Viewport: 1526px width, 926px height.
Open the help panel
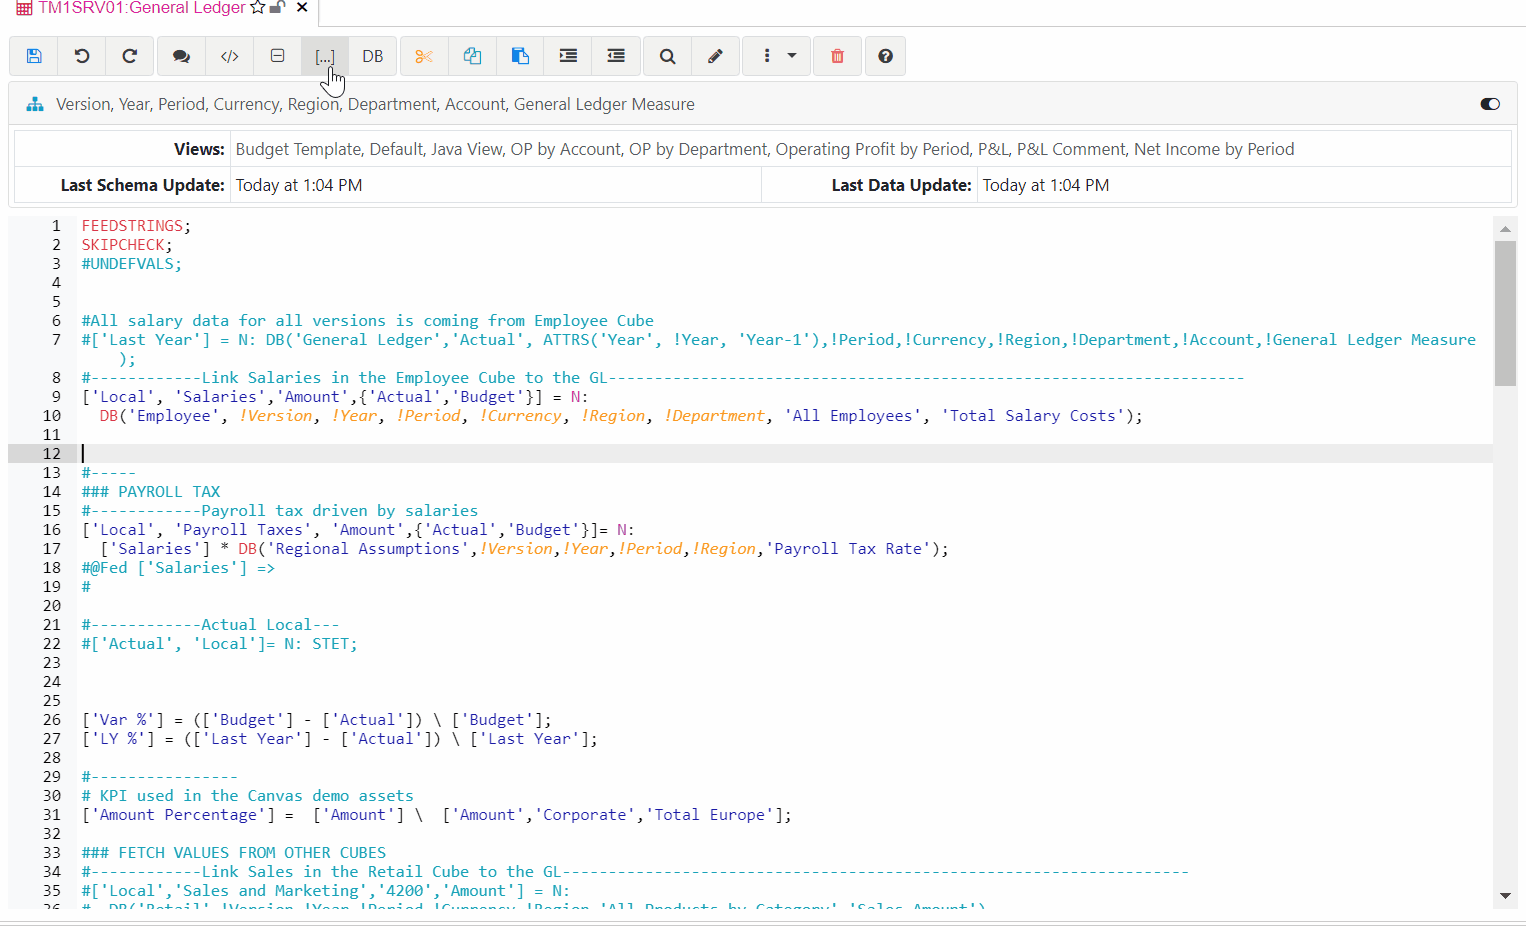tap(885, 56)
